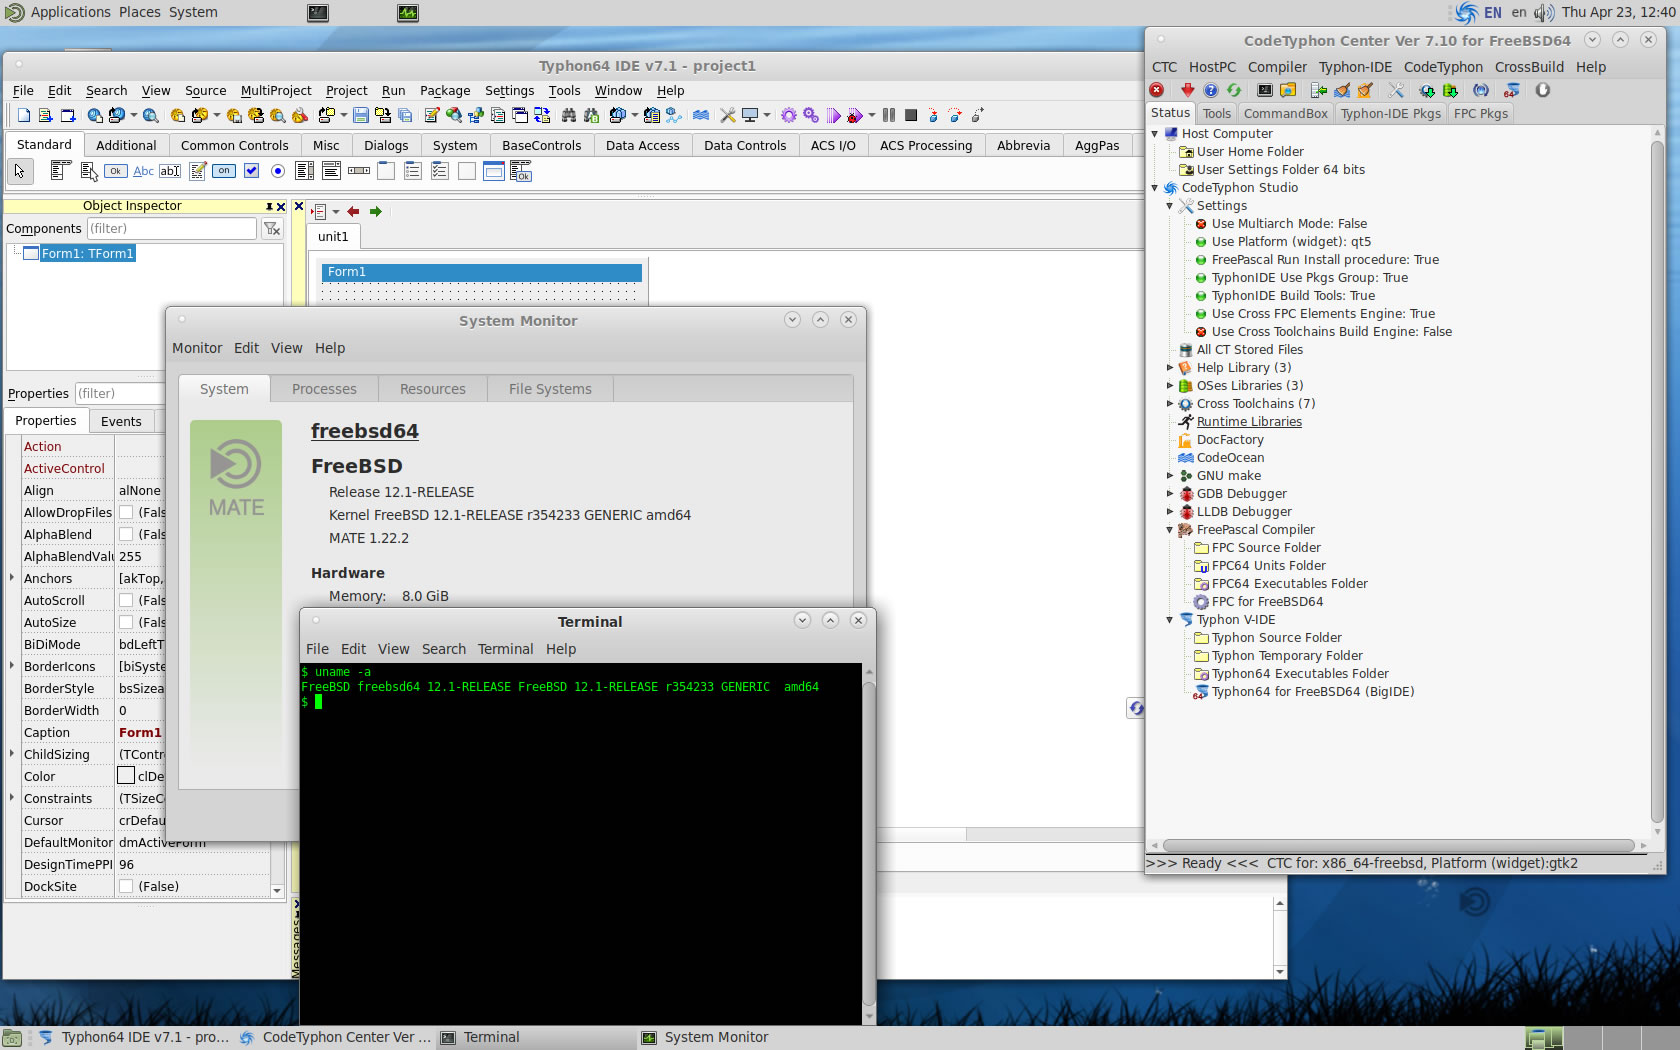
Task: Select the arrow pointer tool in component palette
Action: tap(19, 171)
